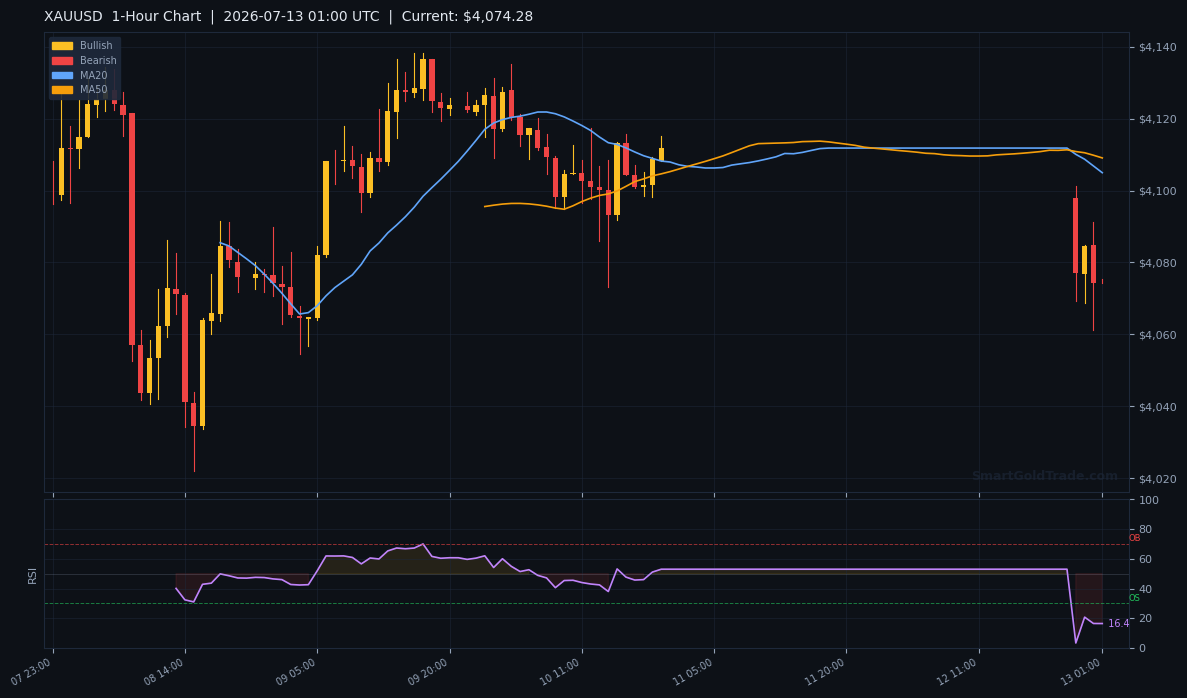Click the $4,040 price axis label

1157,407
